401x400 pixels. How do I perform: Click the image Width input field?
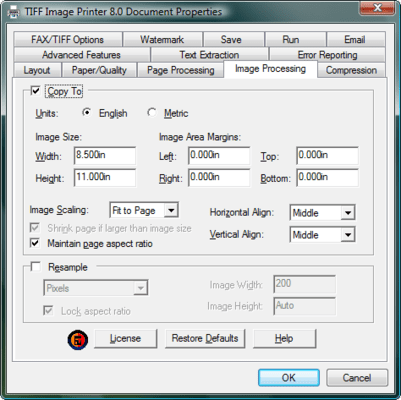point(105,155)
